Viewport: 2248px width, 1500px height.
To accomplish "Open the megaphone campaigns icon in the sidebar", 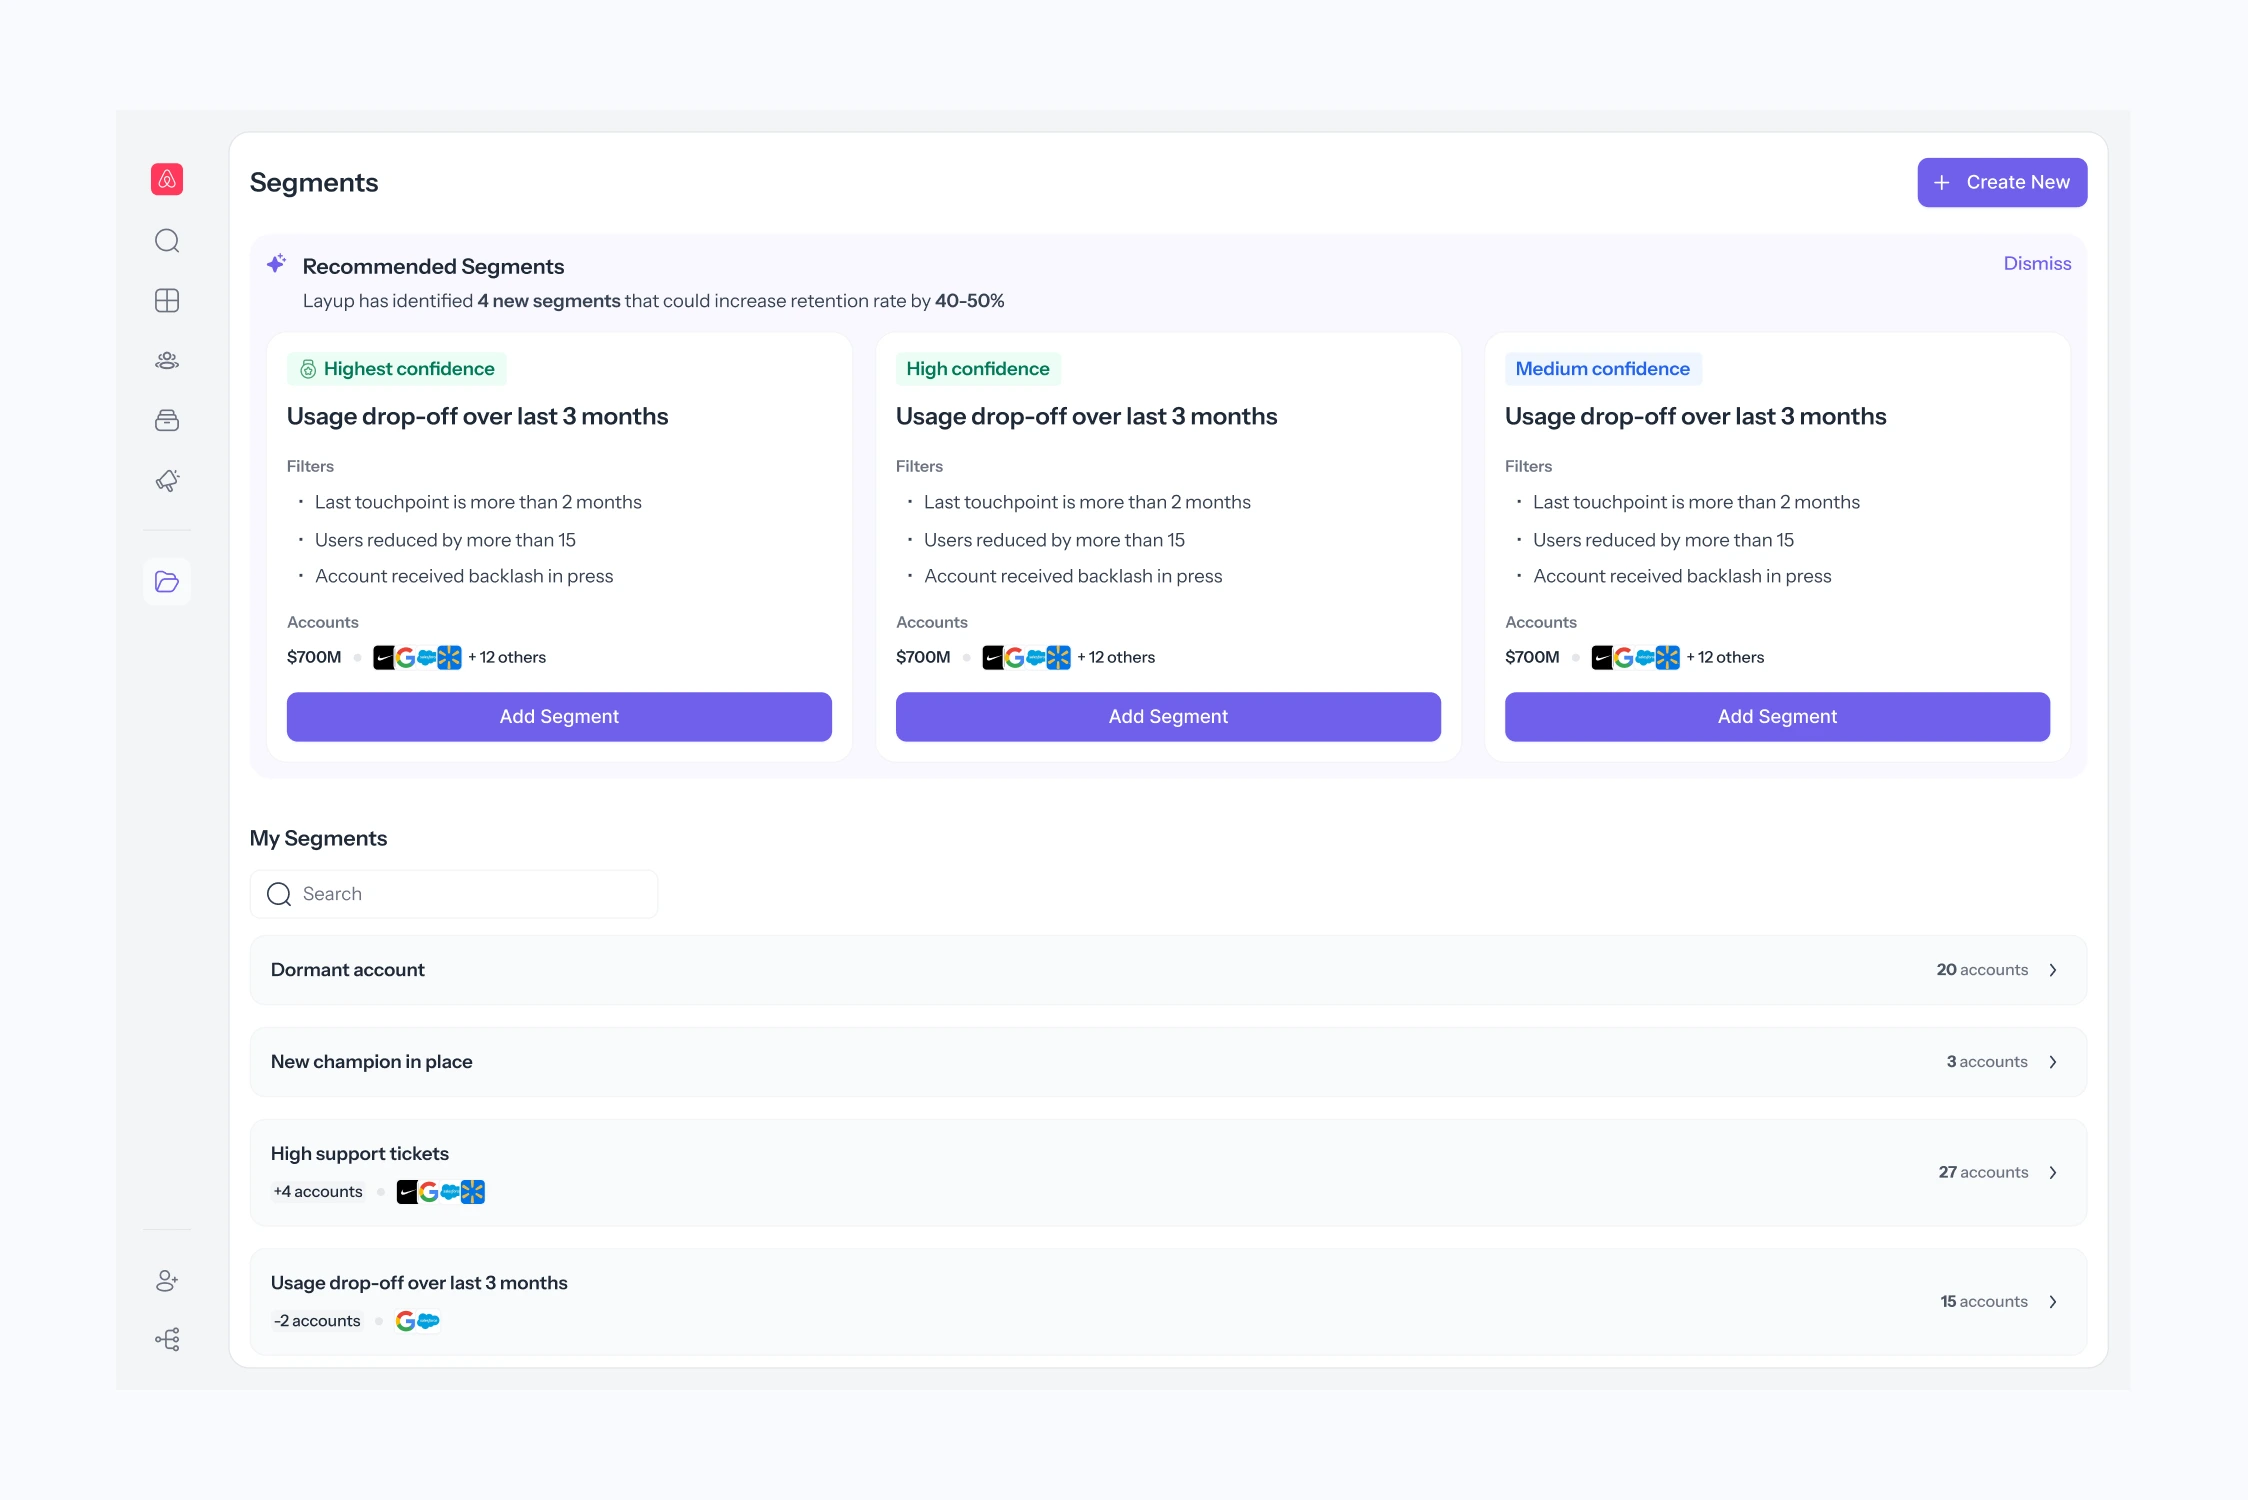I will [x=167, y=481].
